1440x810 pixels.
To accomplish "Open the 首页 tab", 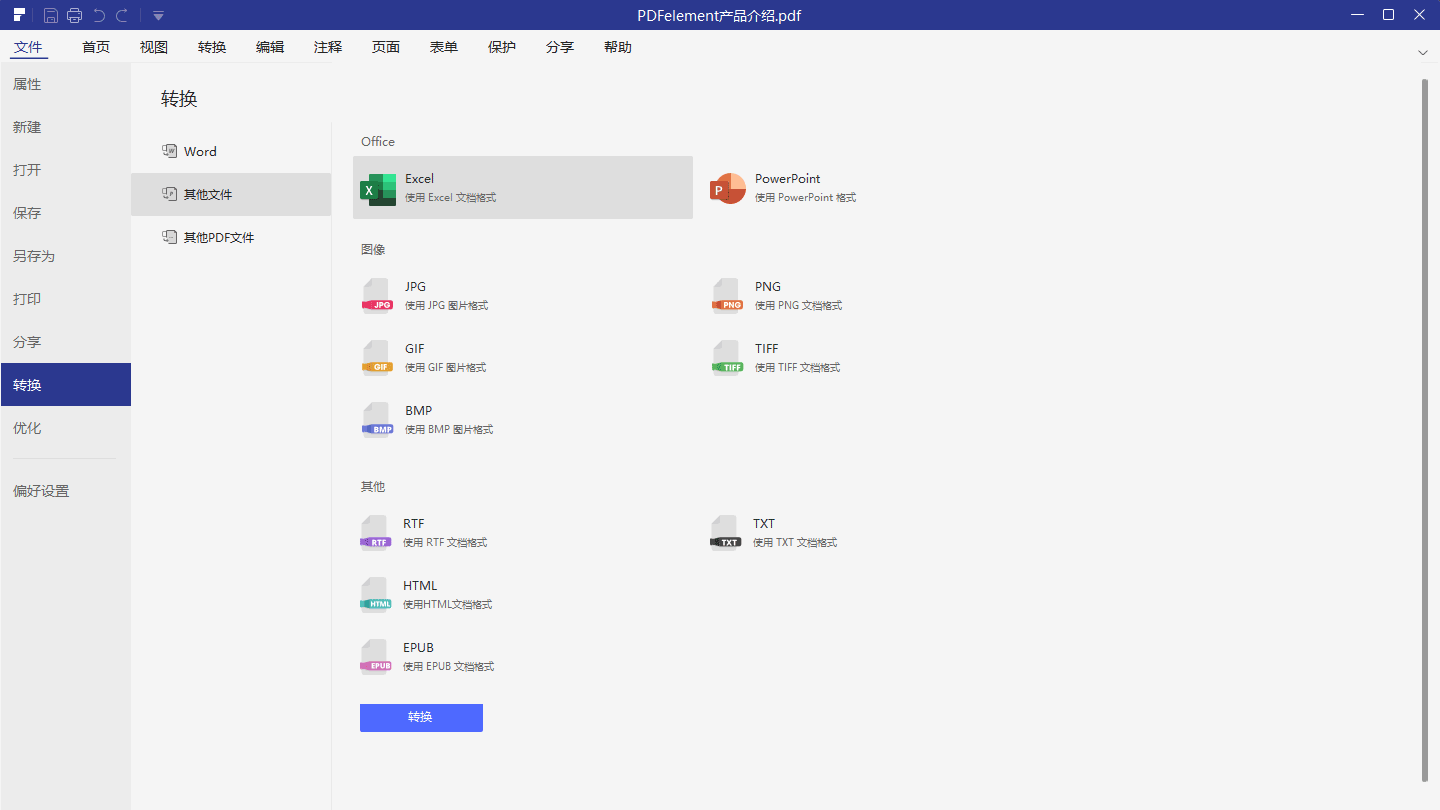I will [96, 47].
